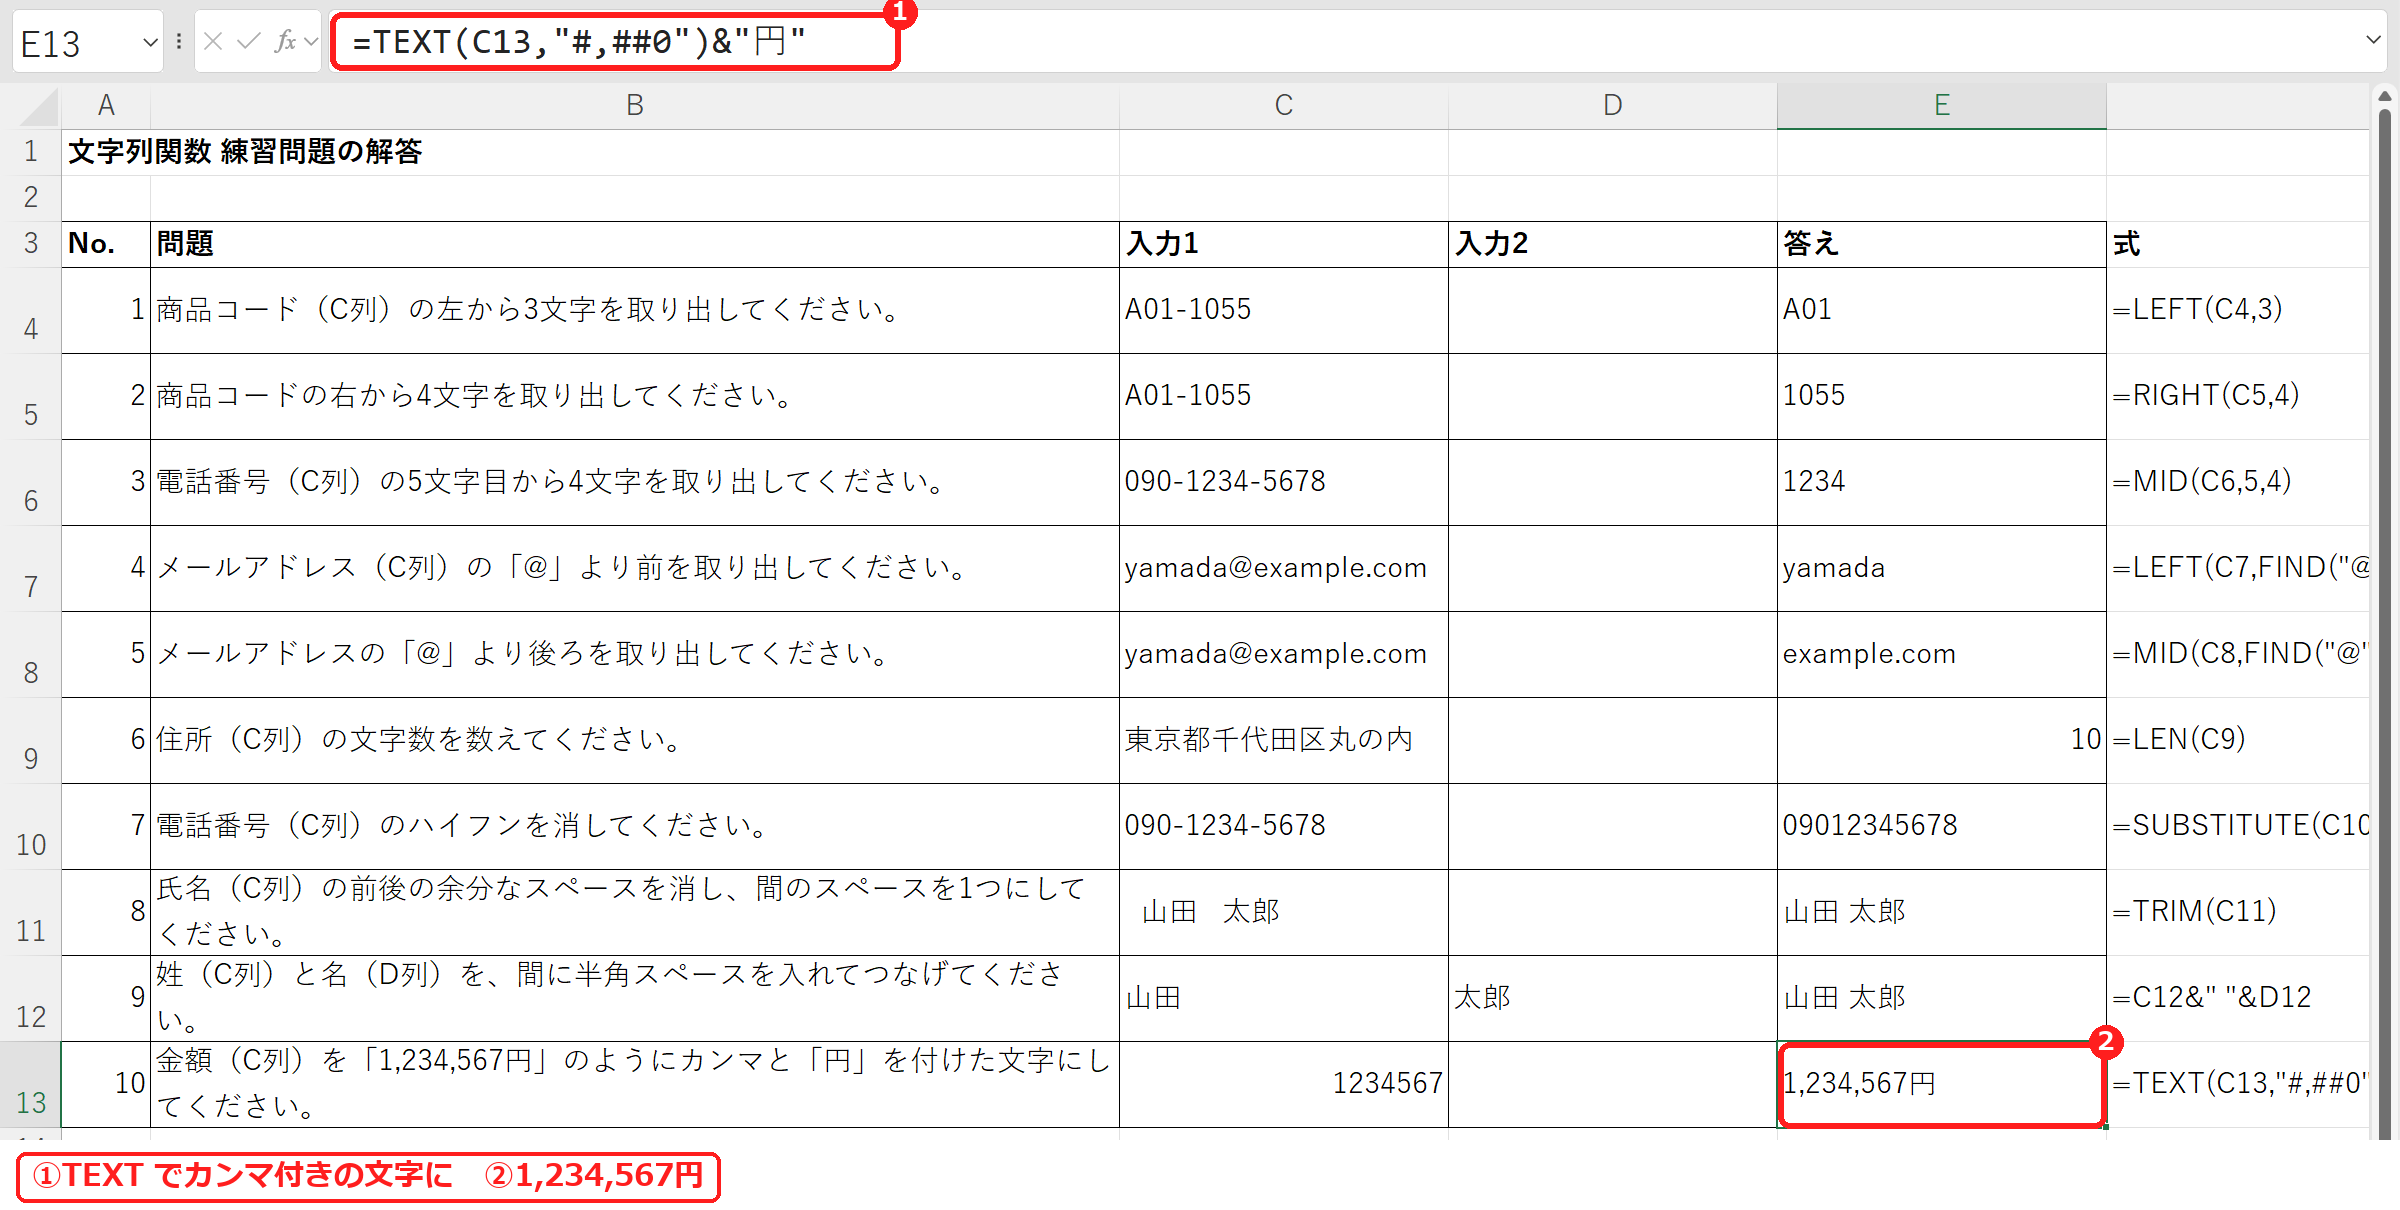2400x1210 pixels.
Task: Click title cell '文字列関数 練習問題の解答'
Action: point(245,152)
